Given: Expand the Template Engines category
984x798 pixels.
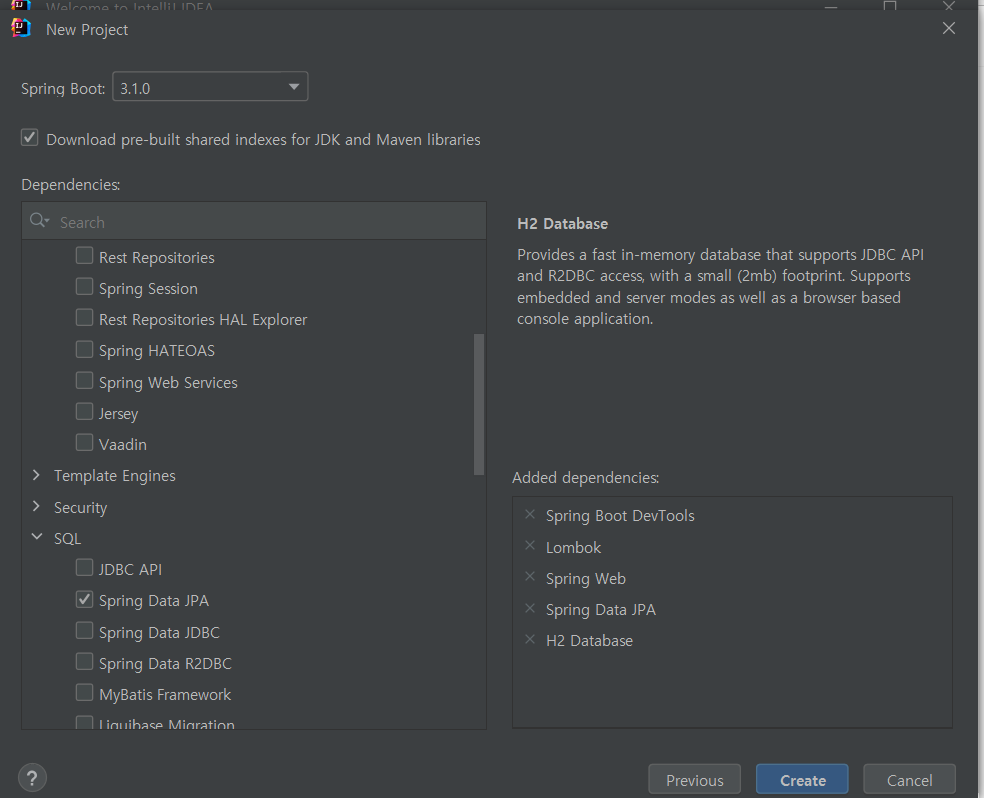Looking at the screenshot, I should pyautogui.click(x=36, y=476).
